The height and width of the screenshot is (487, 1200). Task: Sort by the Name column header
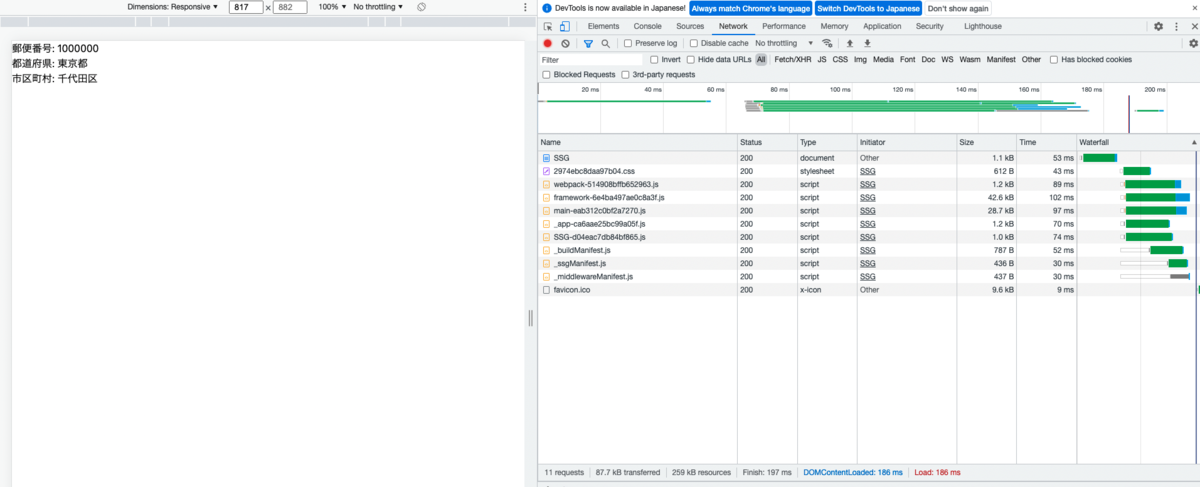(x=637, y=142)
